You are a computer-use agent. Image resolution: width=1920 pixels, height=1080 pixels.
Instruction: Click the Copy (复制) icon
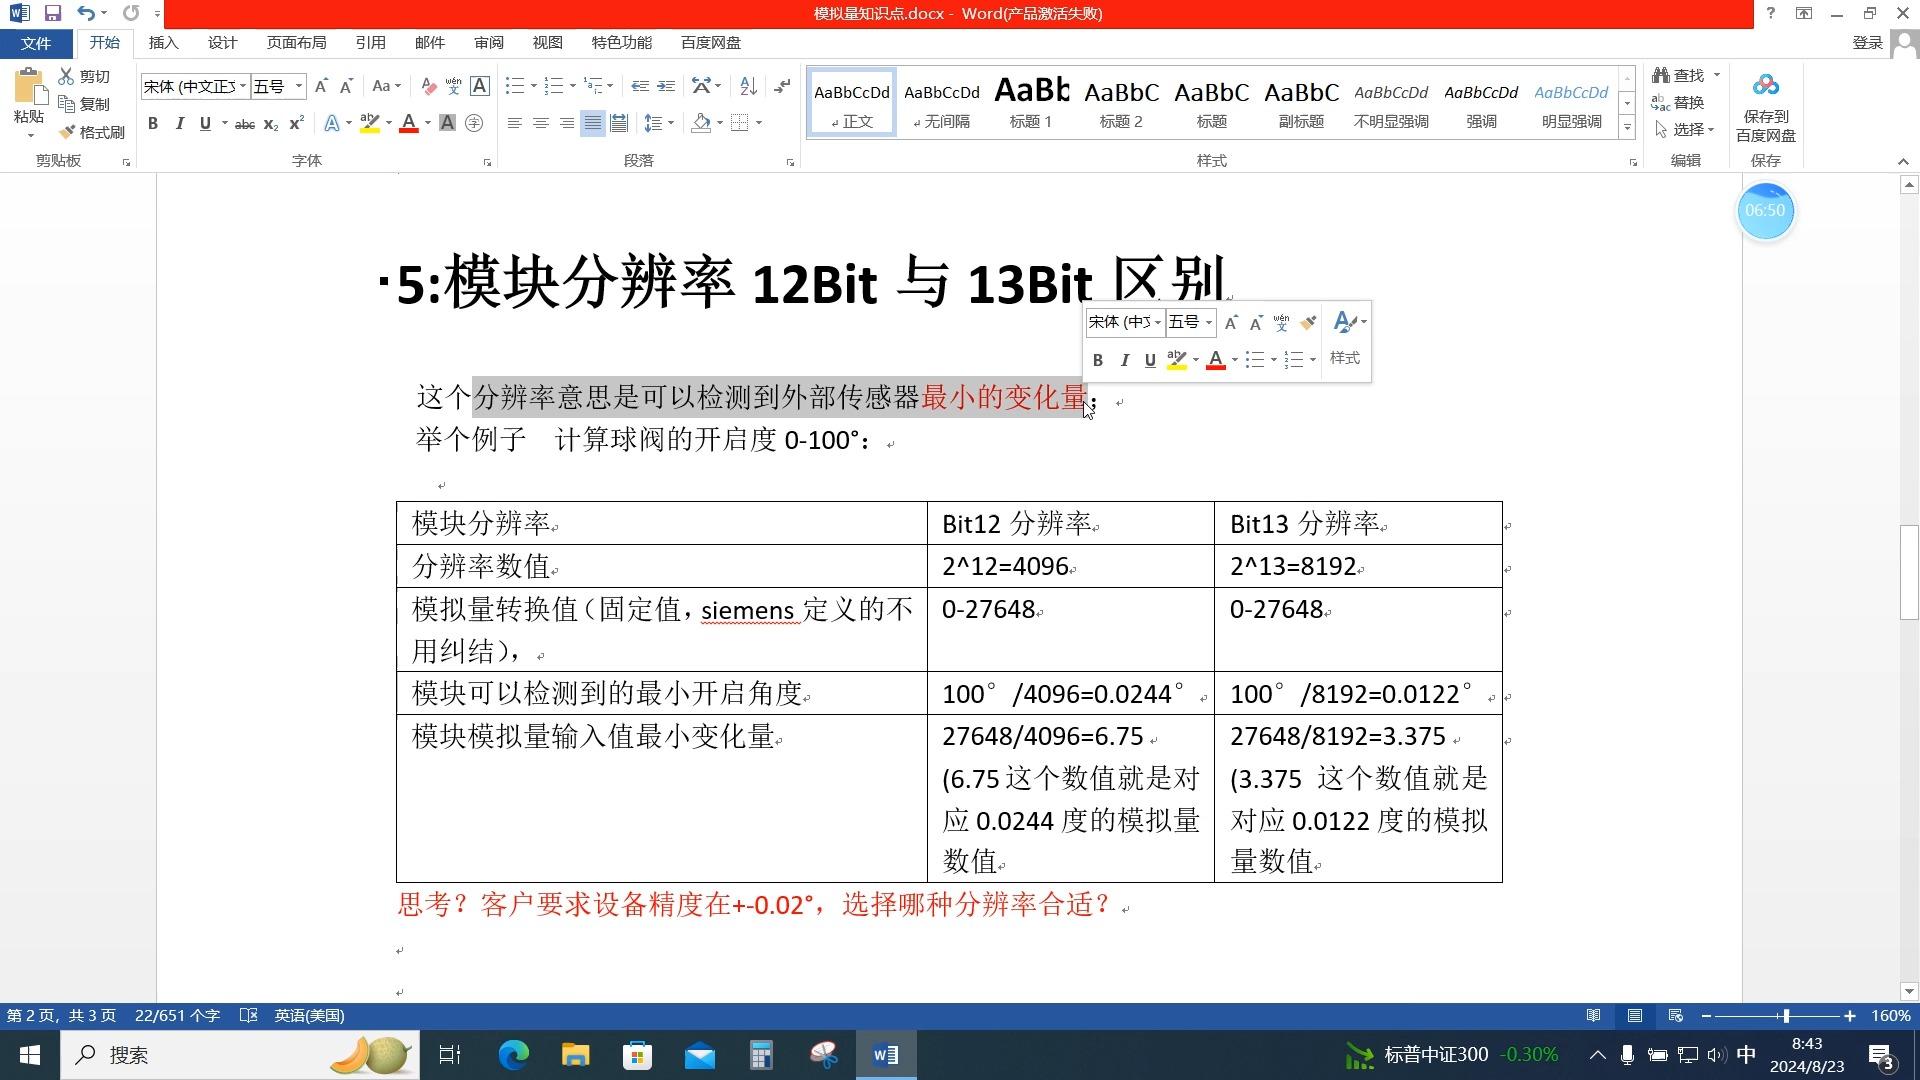tap(84, 103)
